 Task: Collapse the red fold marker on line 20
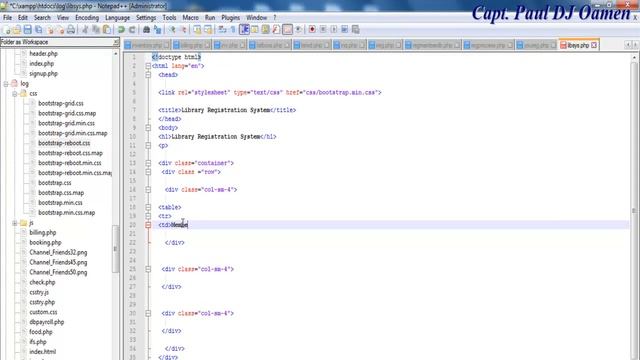(x=148, y=225)
